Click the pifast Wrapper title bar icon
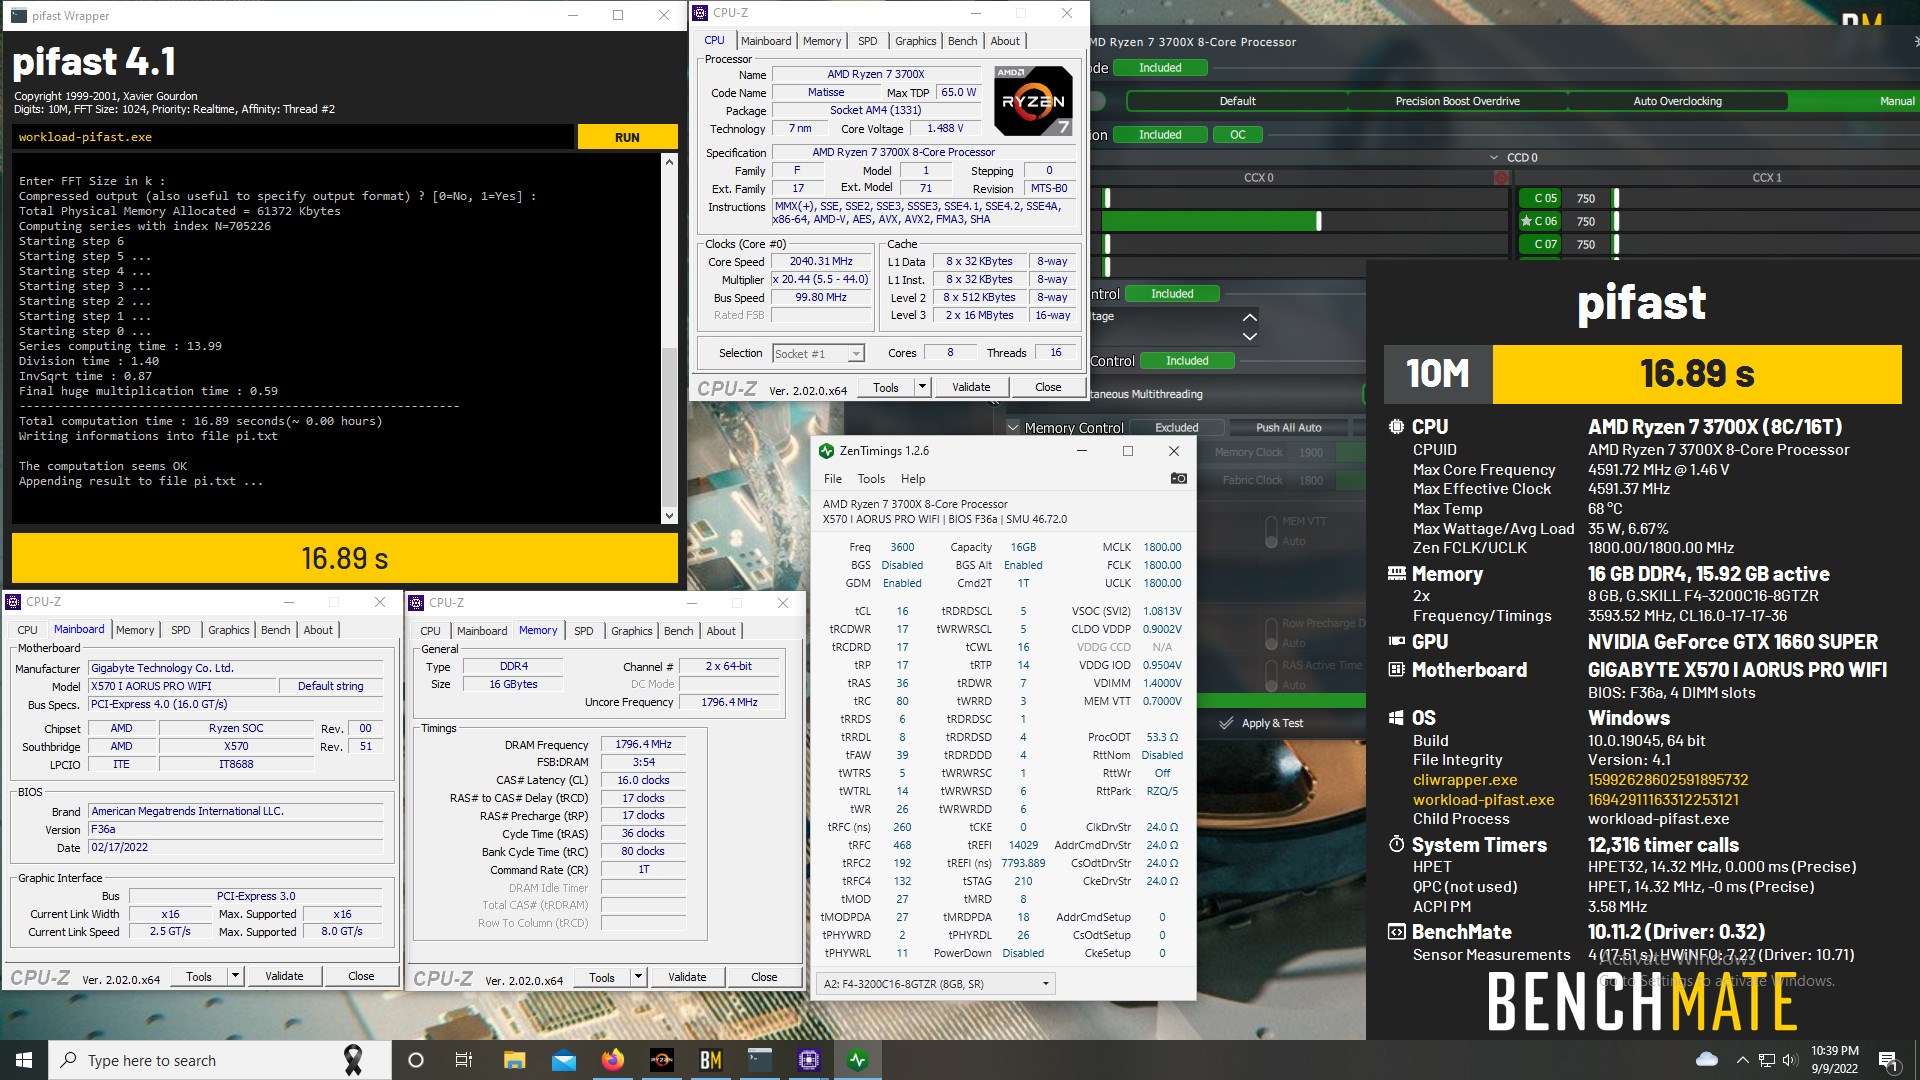Screen dimensions: 1920x1080 click(x=19, y=15)
